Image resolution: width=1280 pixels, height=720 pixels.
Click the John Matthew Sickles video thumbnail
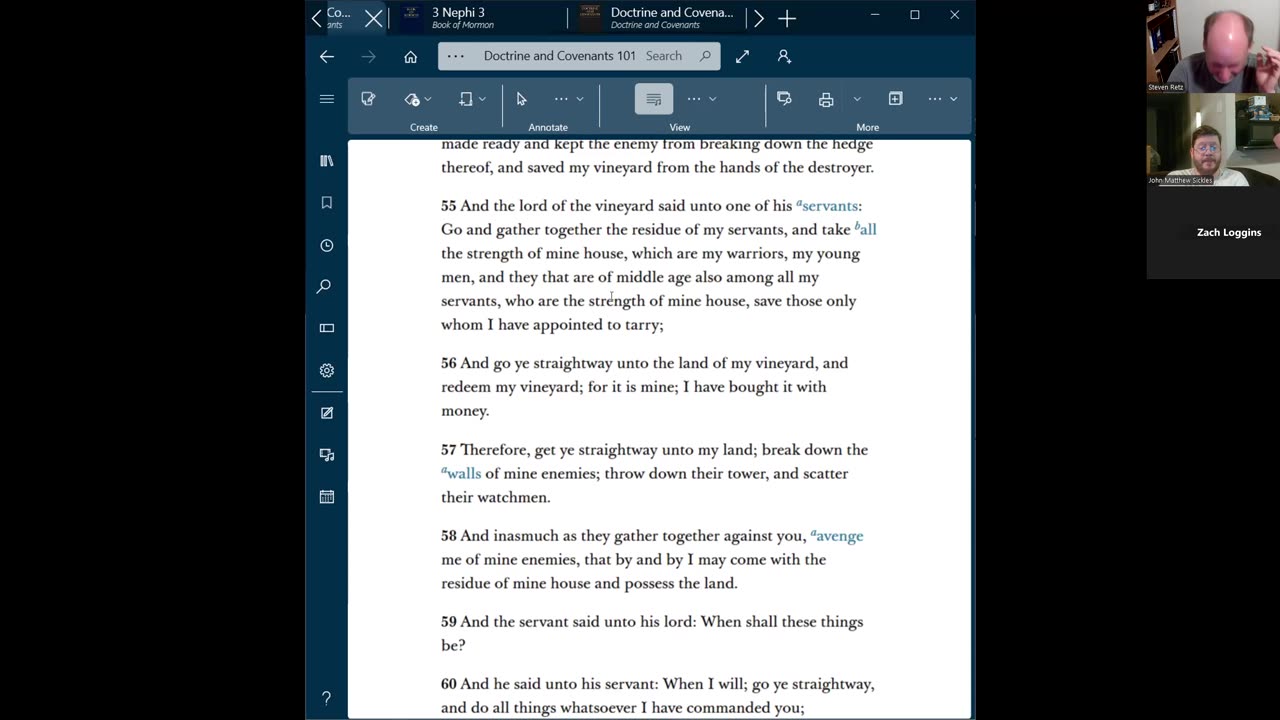(x=1213, y=139)
